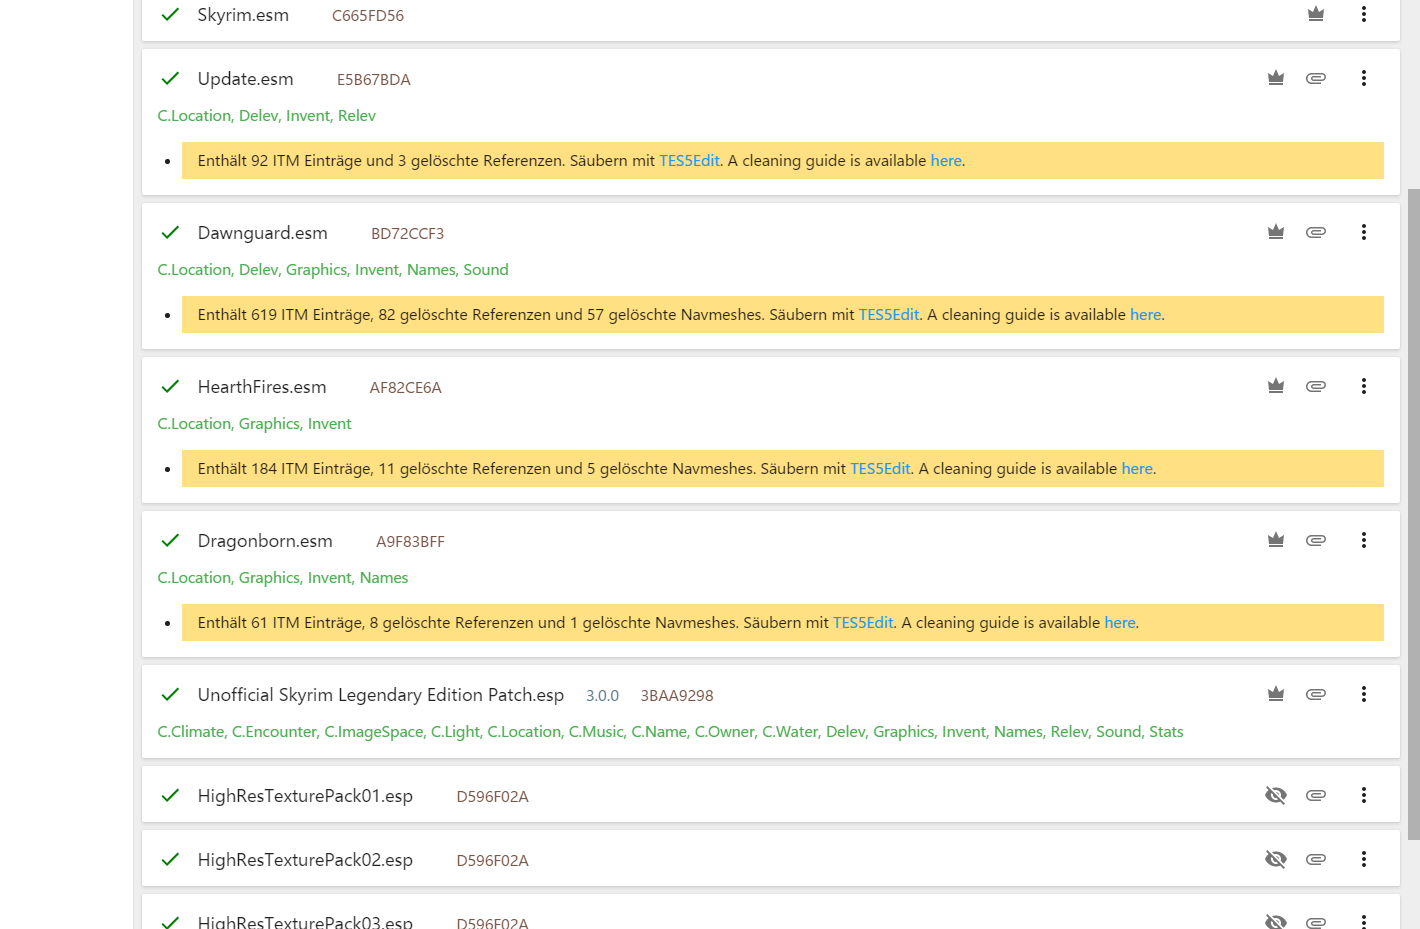Expand the options menu for Dragonborn.esm
Viewport: 1420px width, 929px height.
point(1364,540)
